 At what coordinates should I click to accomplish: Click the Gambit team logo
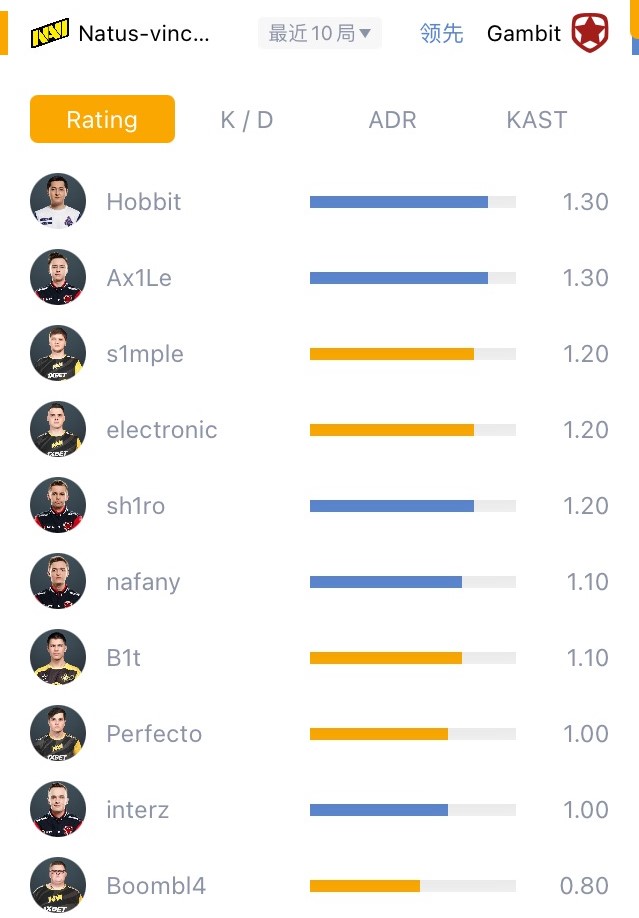point(590,33)
